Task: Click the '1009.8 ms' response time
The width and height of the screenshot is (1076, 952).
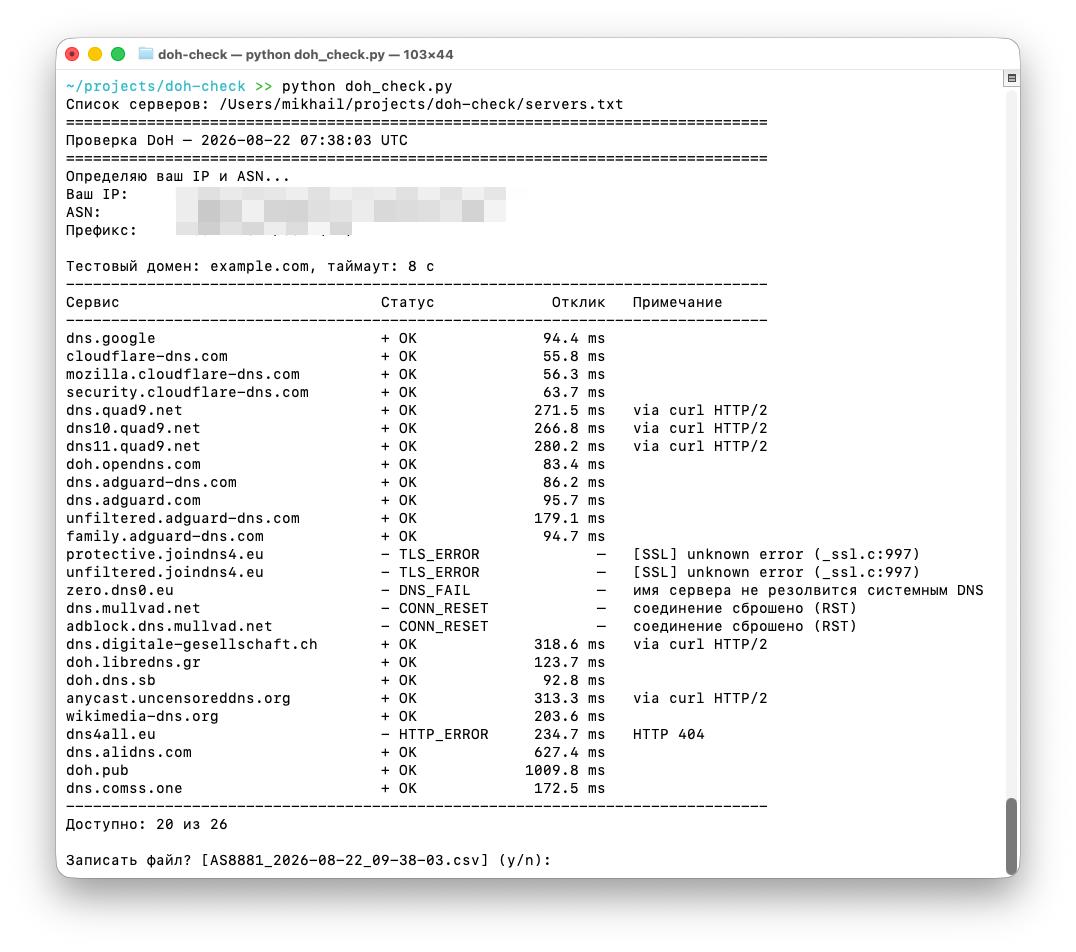Action: click(x=565, y=771)
